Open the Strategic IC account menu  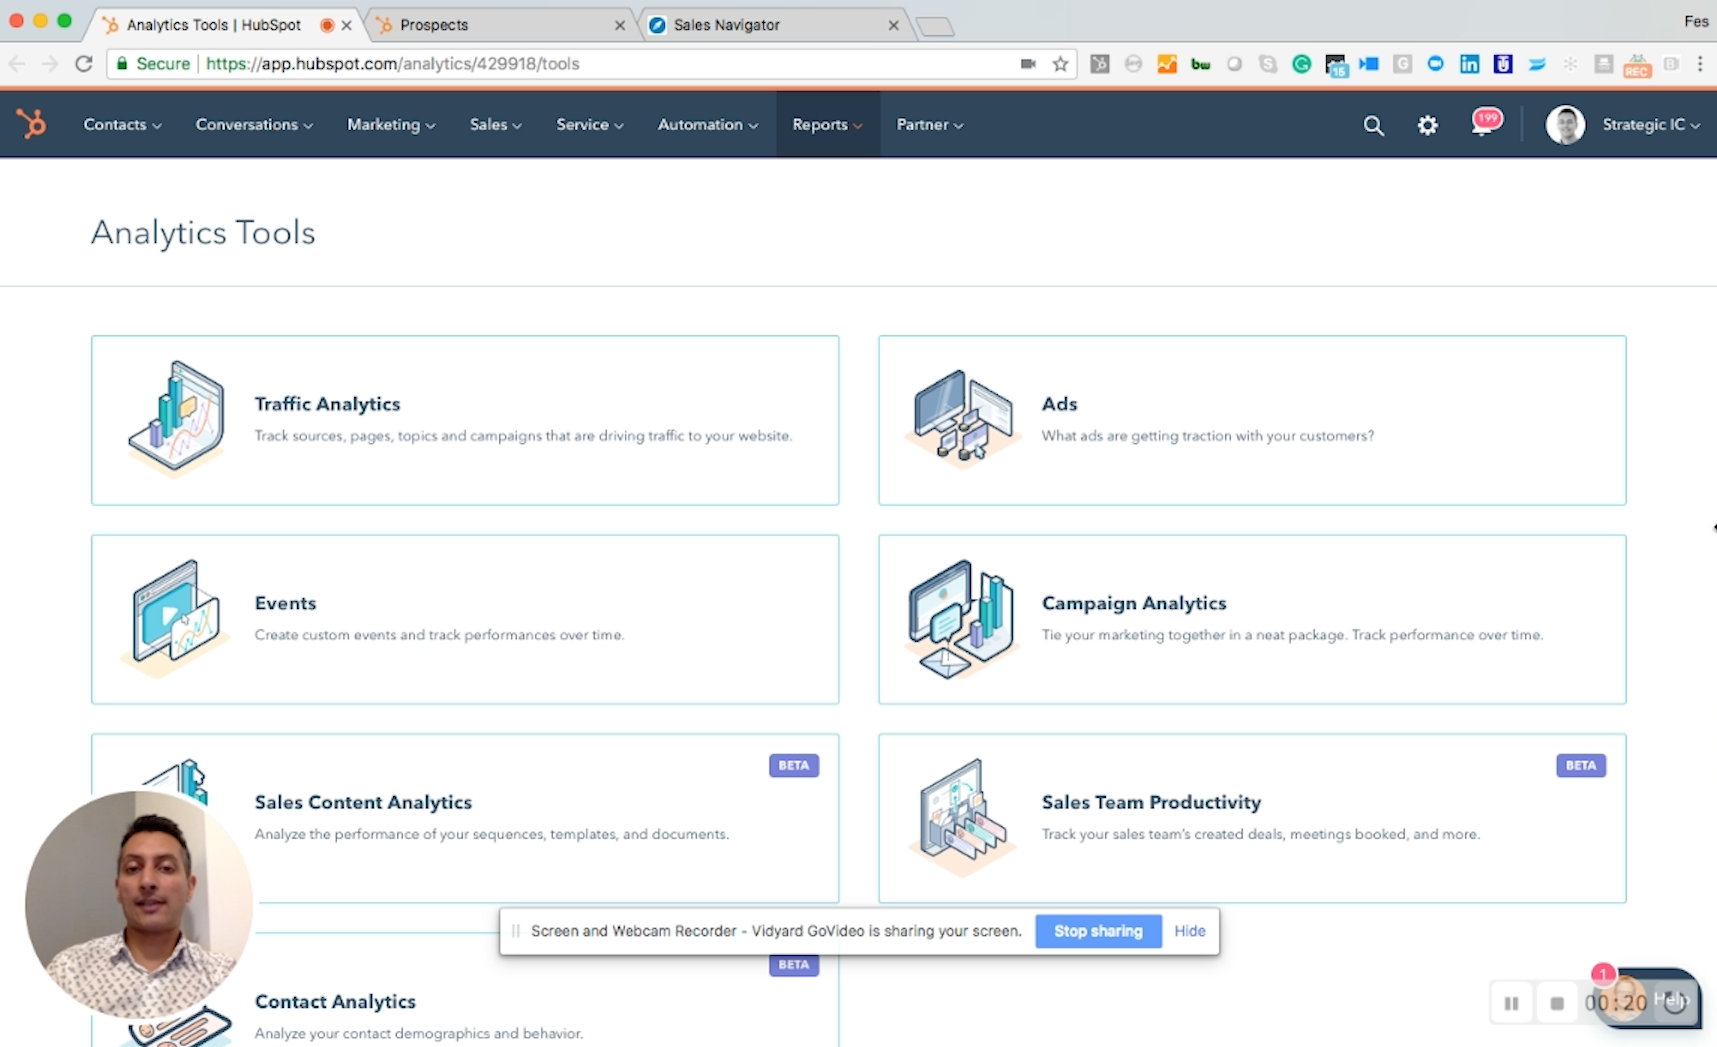click(x=1651, y=125)
